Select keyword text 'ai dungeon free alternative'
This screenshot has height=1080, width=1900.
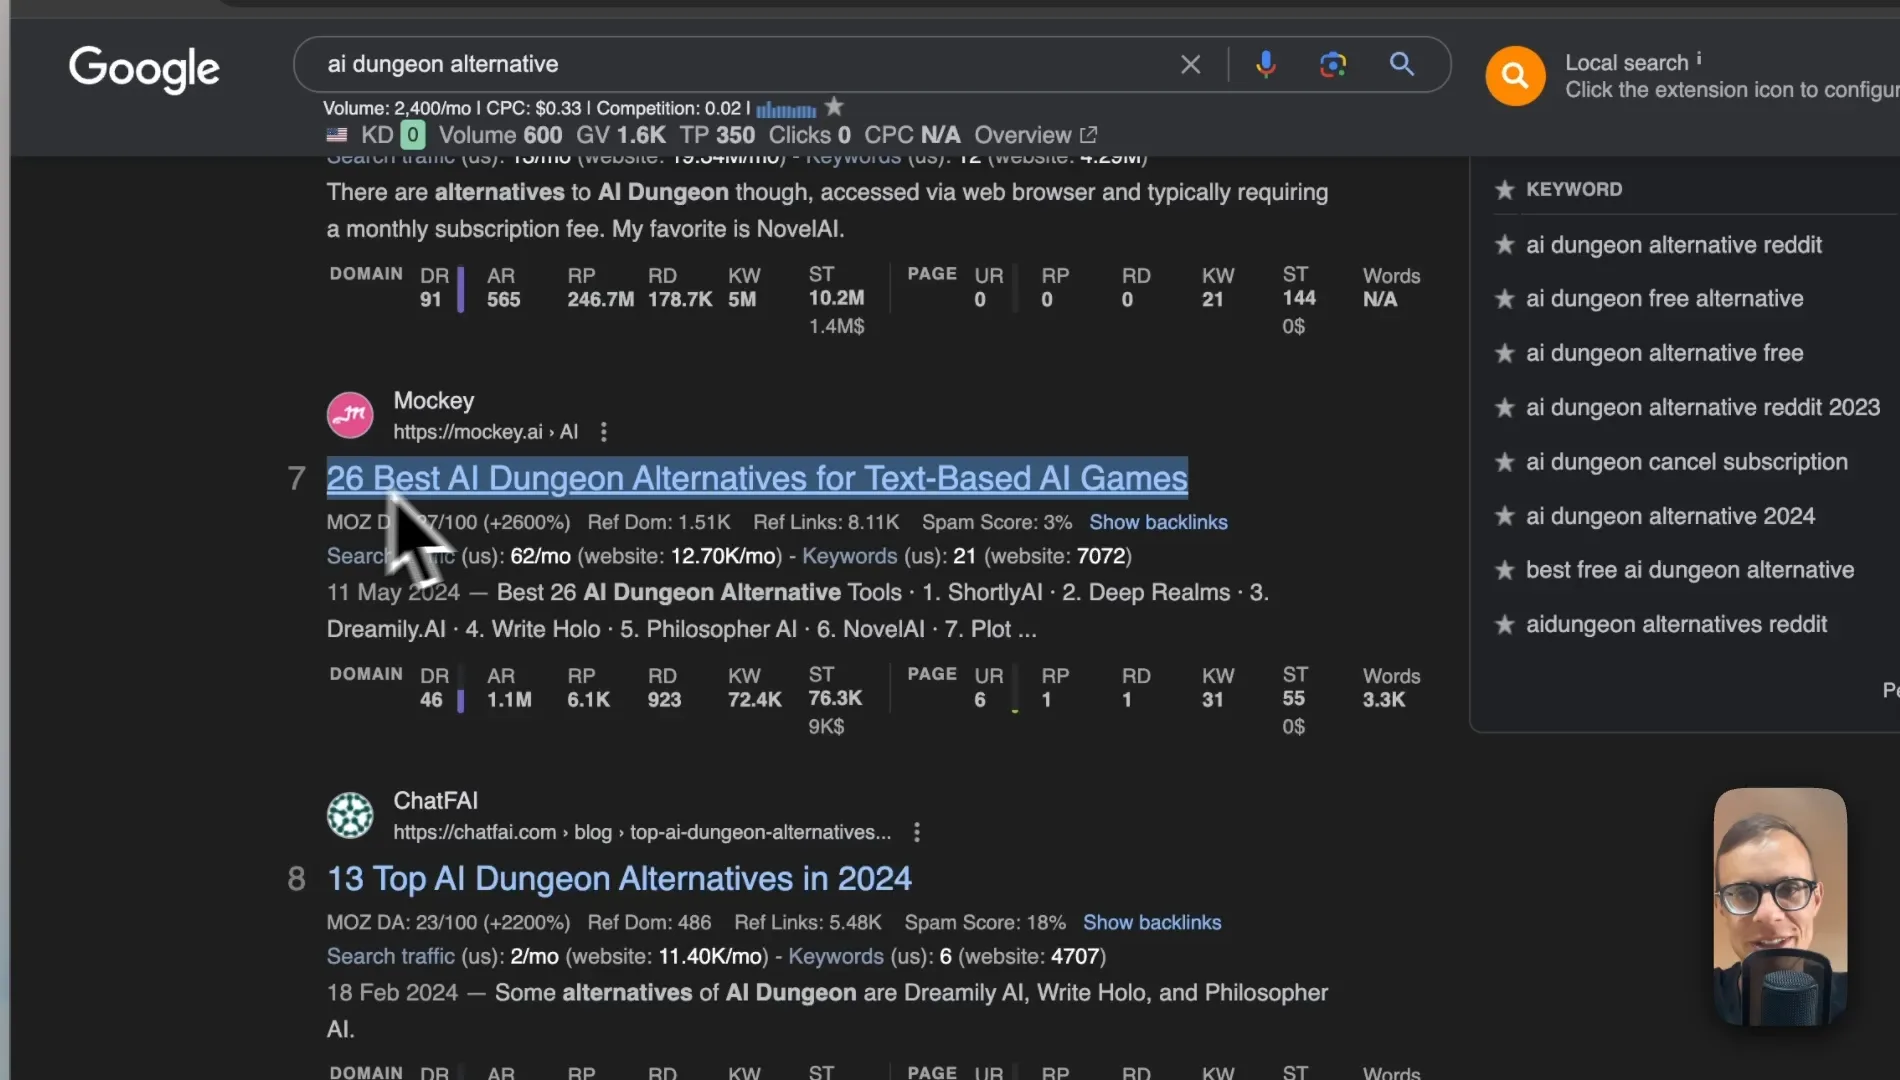(1664, 299)
